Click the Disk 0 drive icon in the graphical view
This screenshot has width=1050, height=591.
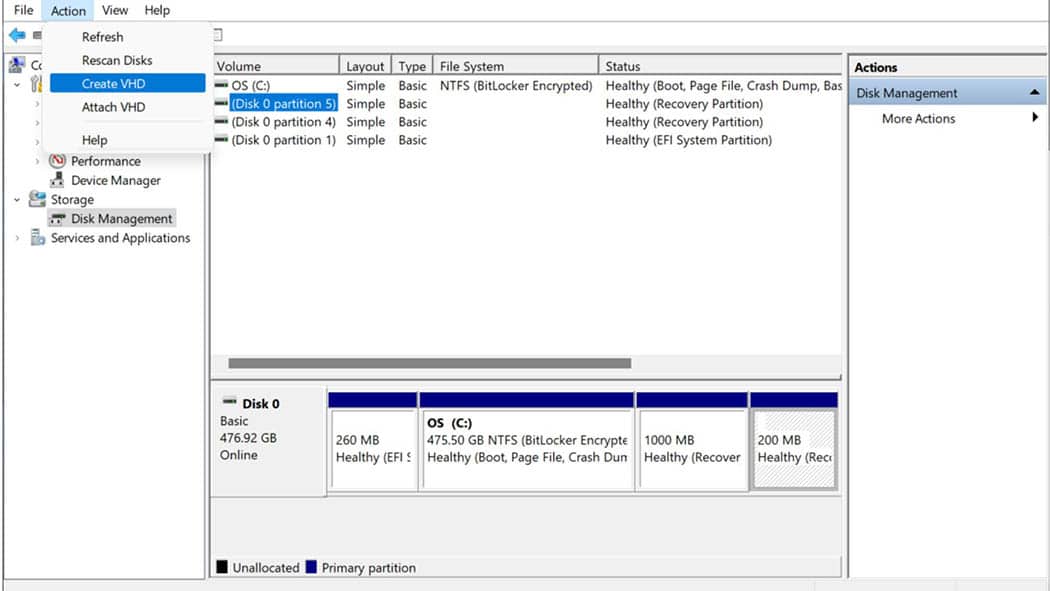[230, 402]
